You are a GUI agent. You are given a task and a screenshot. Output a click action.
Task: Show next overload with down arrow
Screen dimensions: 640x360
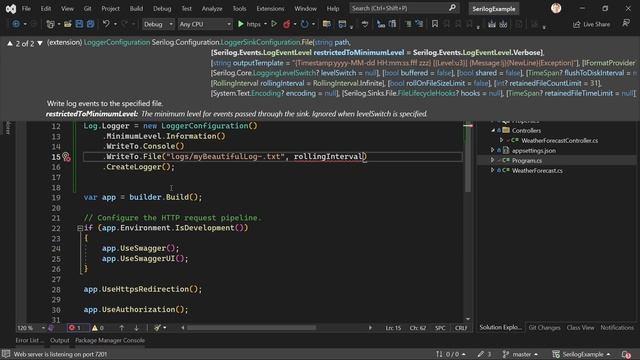click(x=40, y=43)
